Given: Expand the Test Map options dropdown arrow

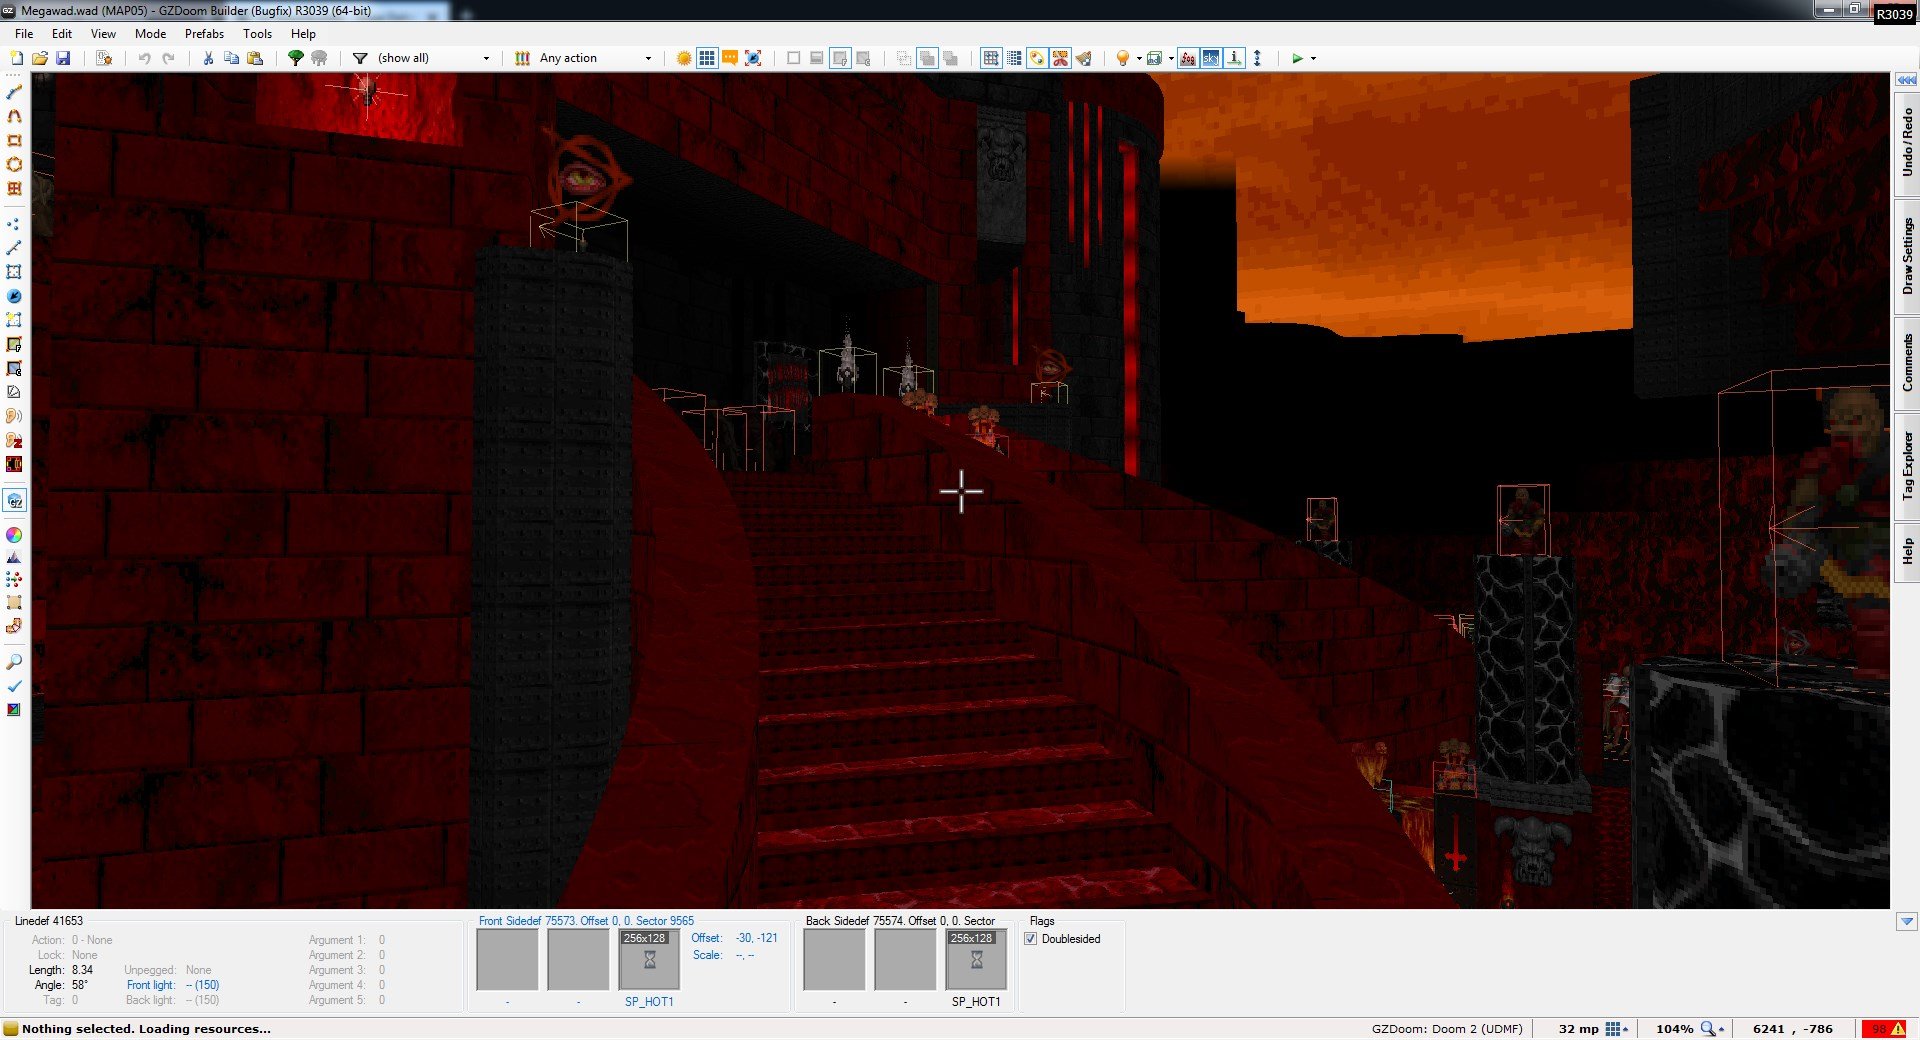Looking at the screenshot, I should (1313, 58).
